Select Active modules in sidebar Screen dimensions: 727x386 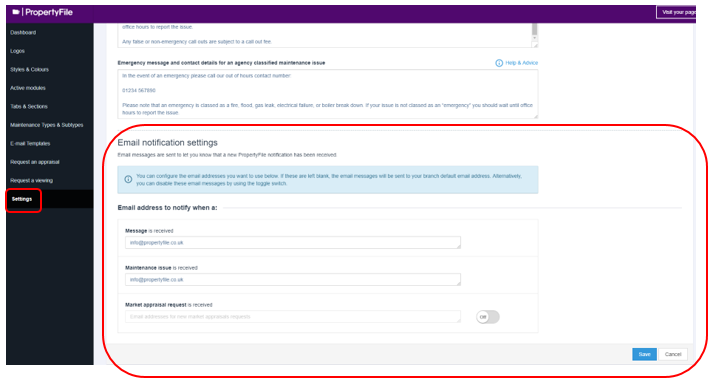28,88
